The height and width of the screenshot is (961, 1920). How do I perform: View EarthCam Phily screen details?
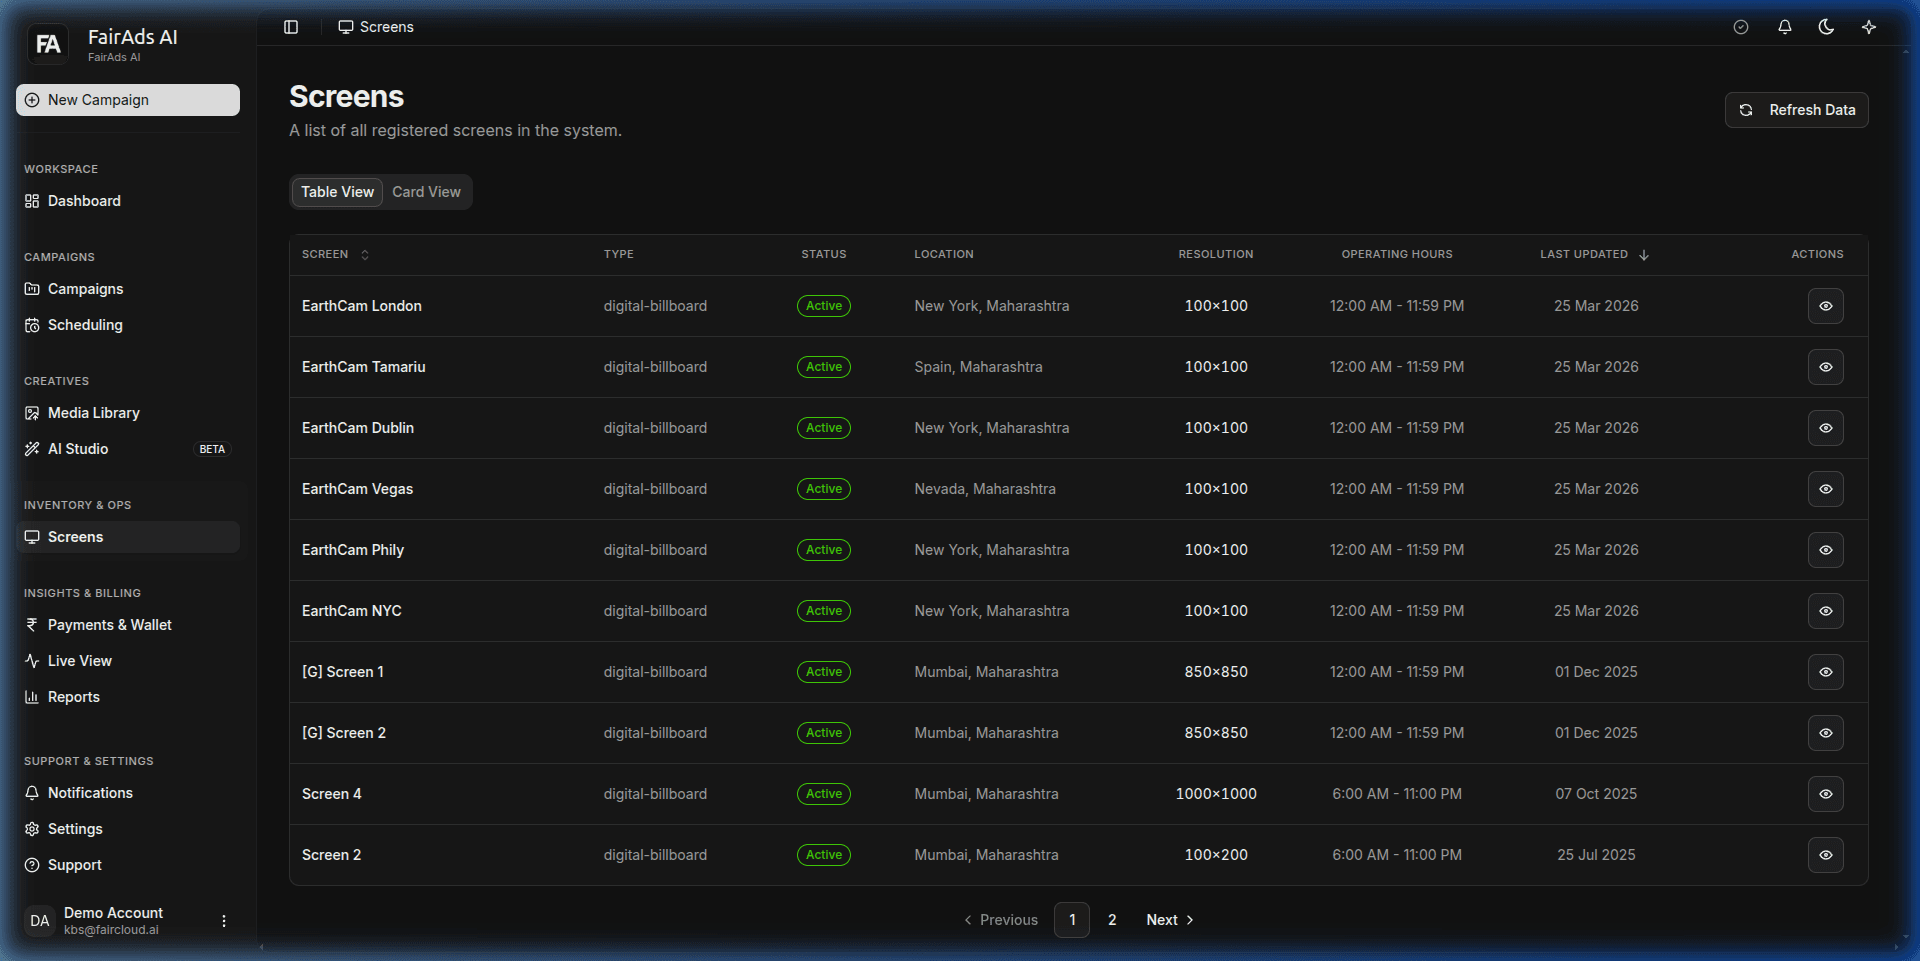click(1825, 550)
